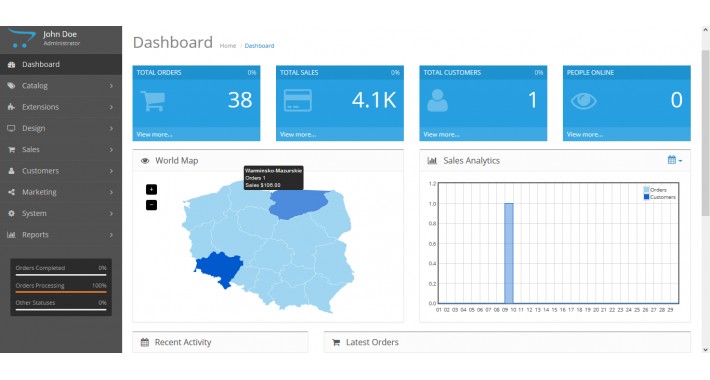
Task: Open the Marketing menu item
Action: point(61,192)
